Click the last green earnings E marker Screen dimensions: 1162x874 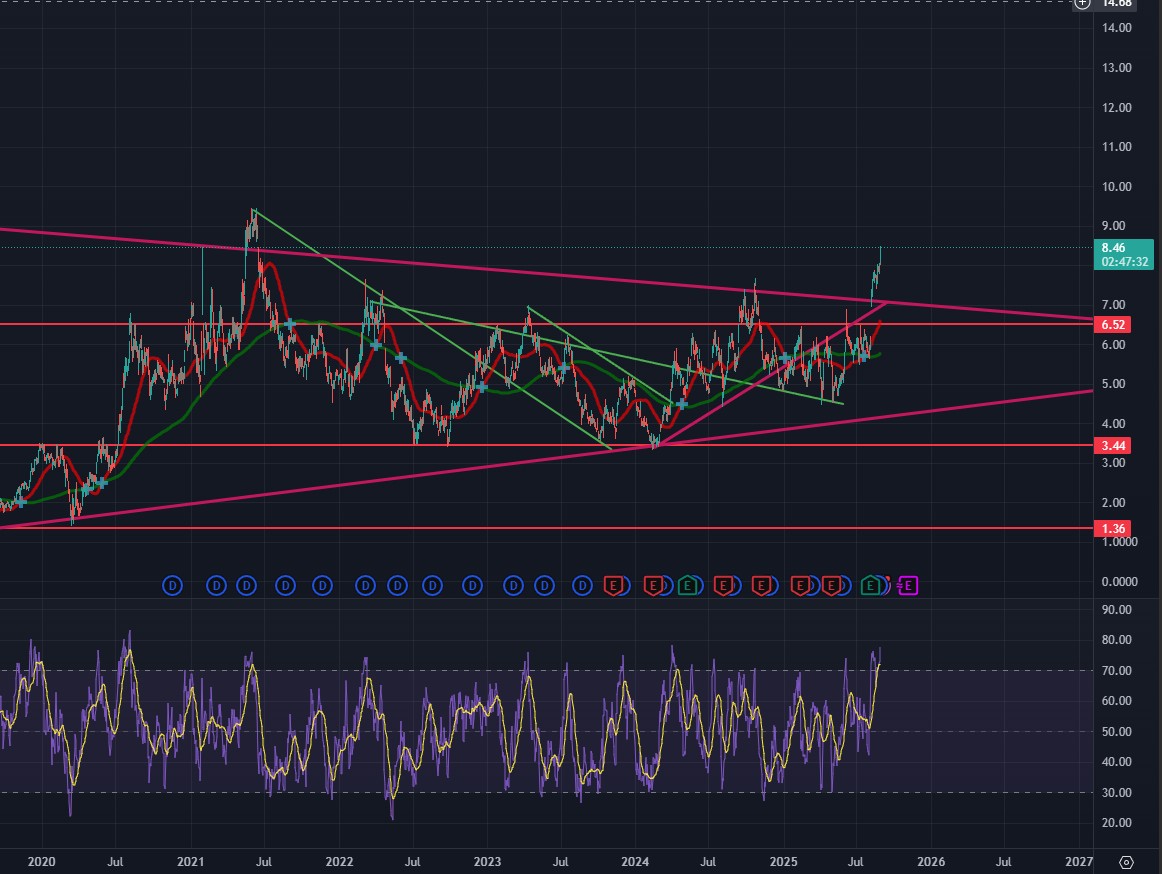pos(871,585)
